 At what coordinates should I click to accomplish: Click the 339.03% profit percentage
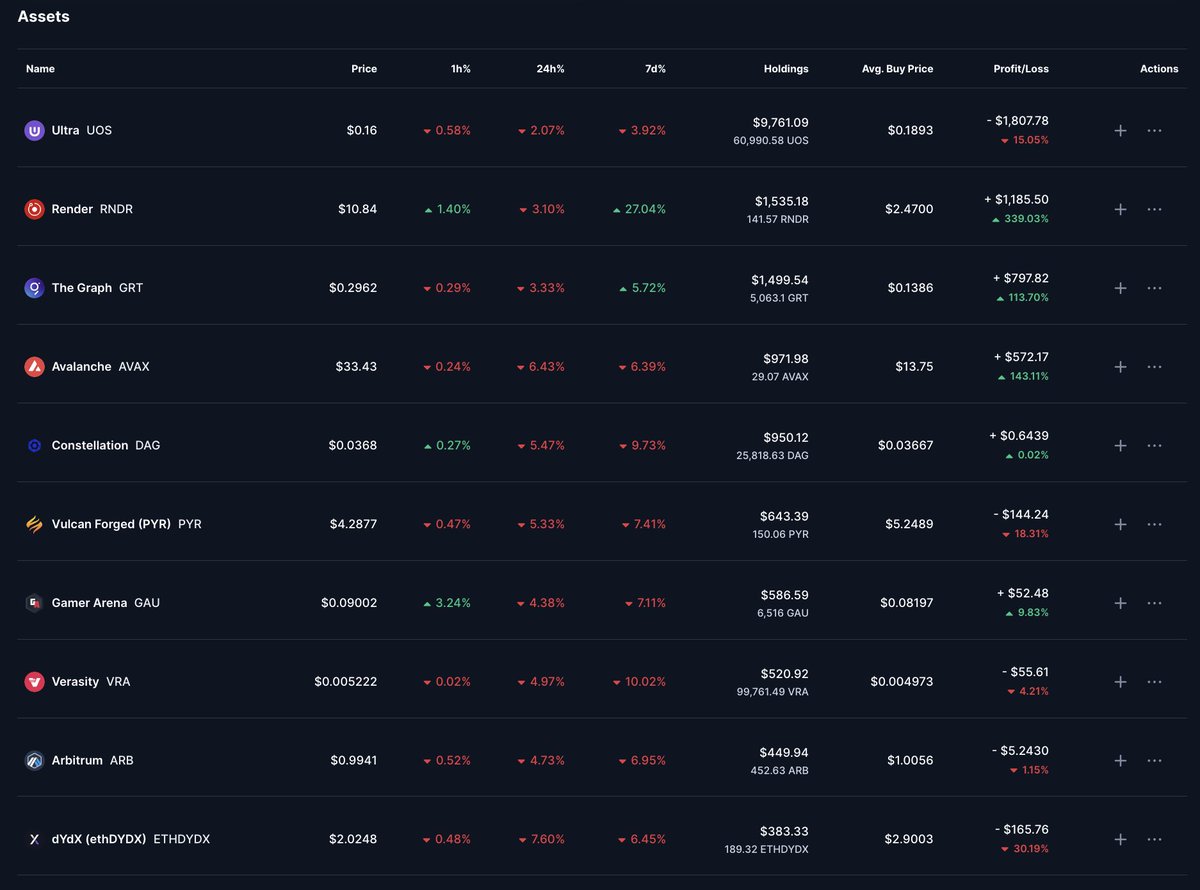click(x=1028, y=219)
